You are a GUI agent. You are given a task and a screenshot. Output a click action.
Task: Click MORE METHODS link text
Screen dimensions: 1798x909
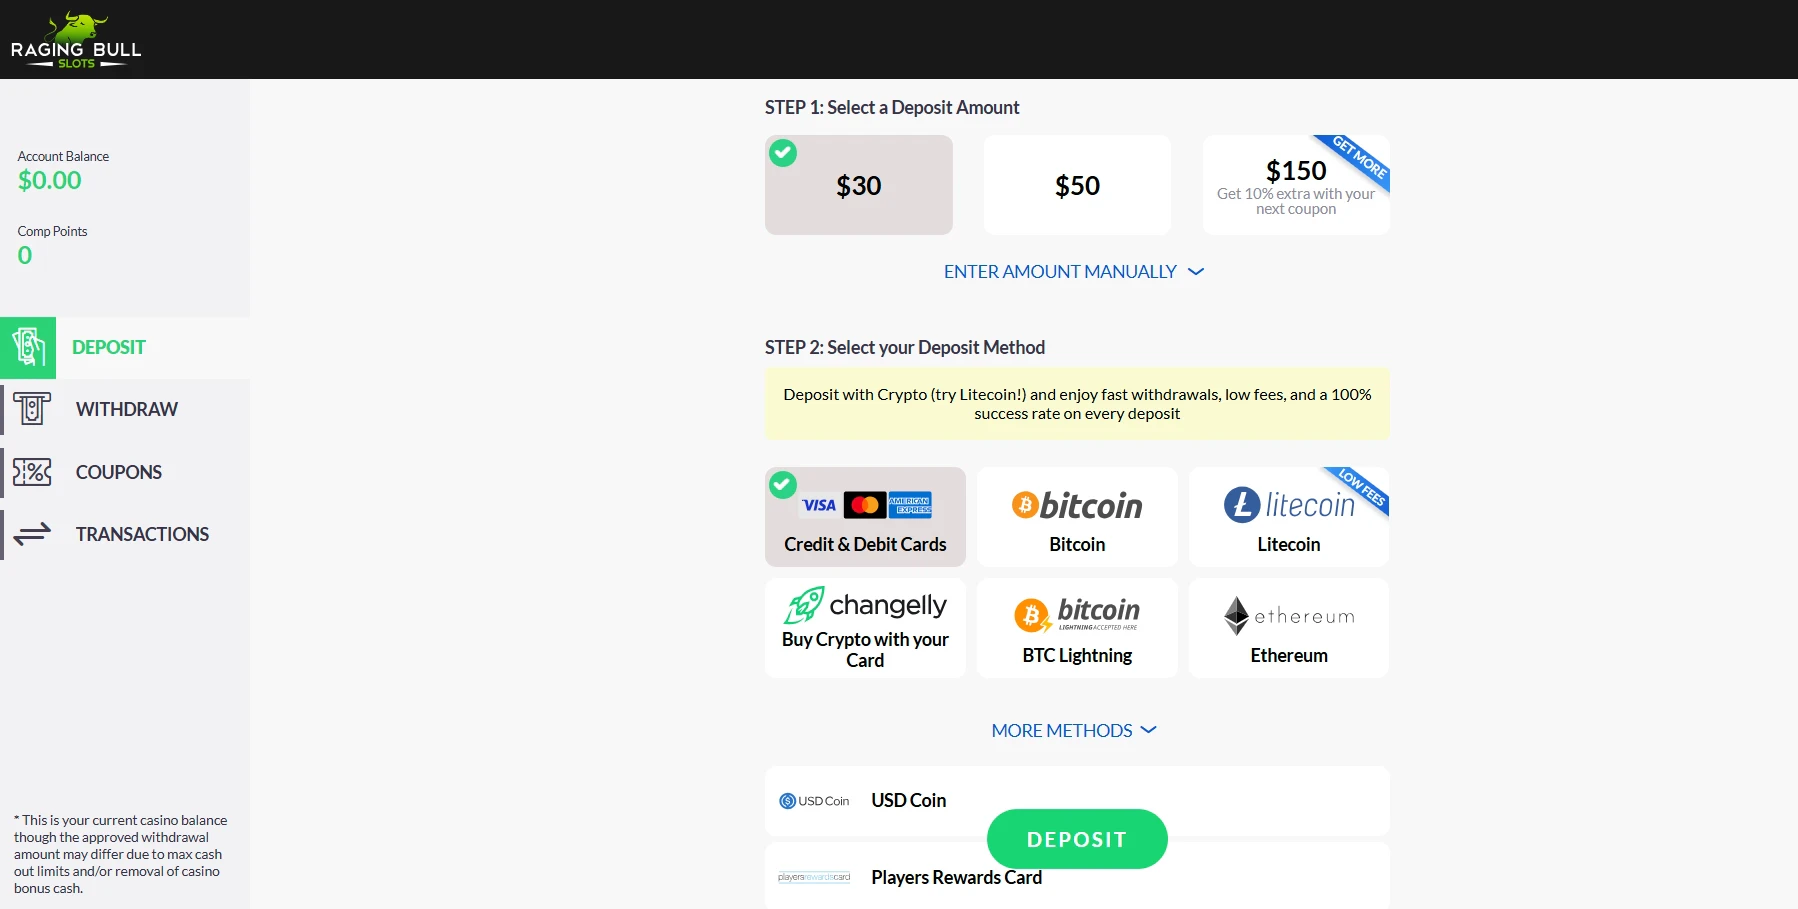(x=1062, y=731)
